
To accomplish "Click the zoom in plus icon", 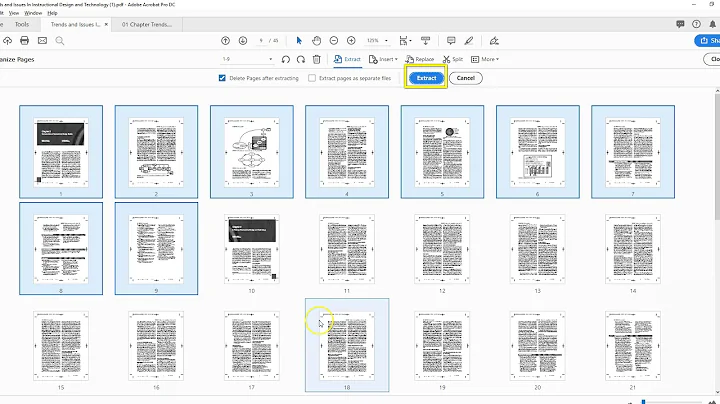I will pos(351,41).
